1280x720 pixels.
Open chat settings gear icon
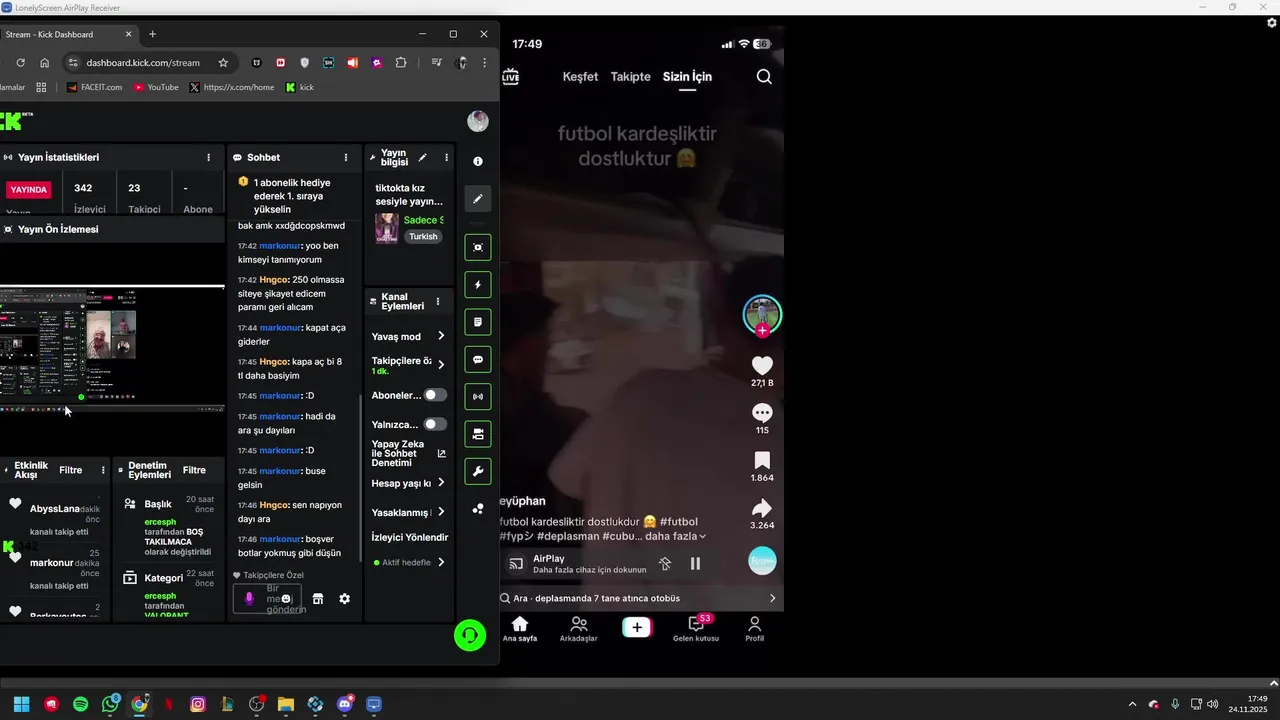[345, 599]
